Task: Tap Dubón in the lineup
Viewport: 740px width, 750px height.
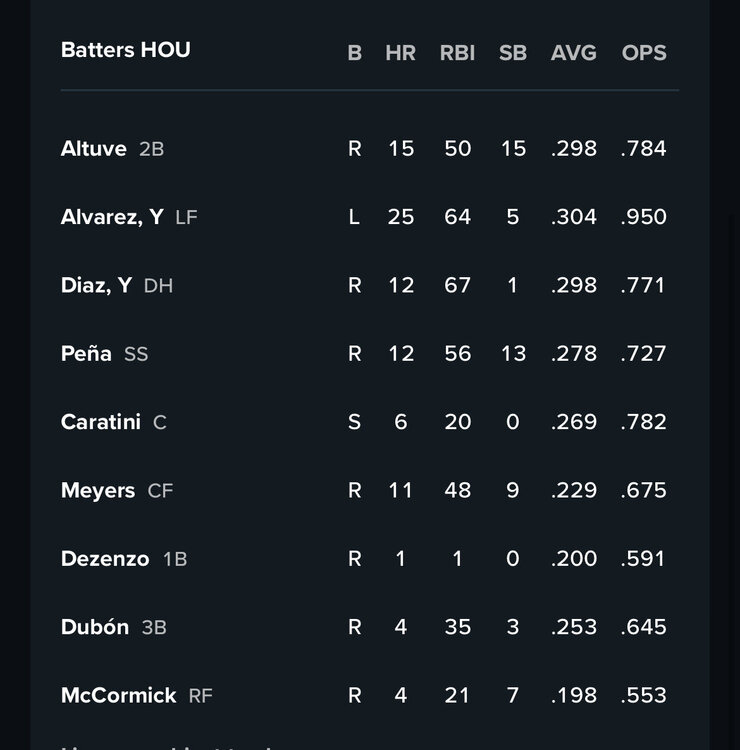Action: coord(95,627)
